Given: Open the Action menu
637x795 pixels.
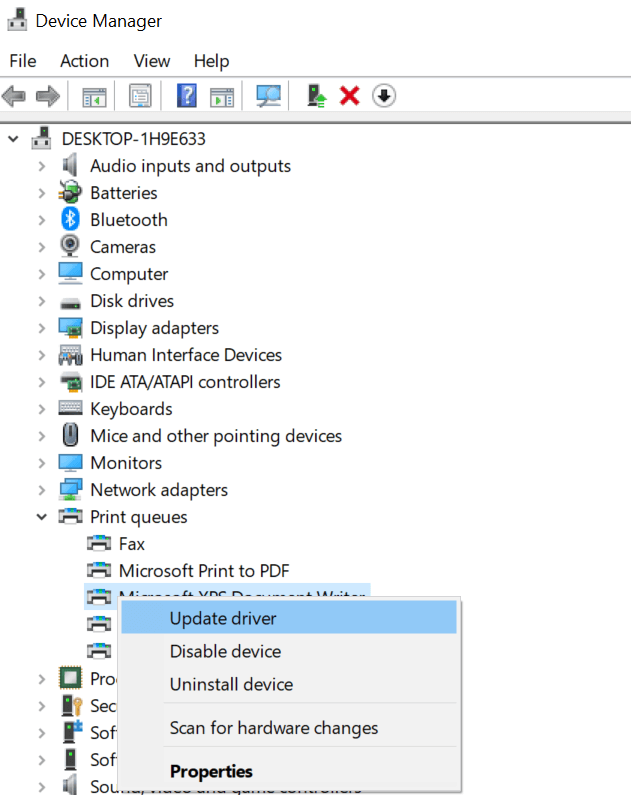Looking at the screenshot, I should tap(84, 61).
